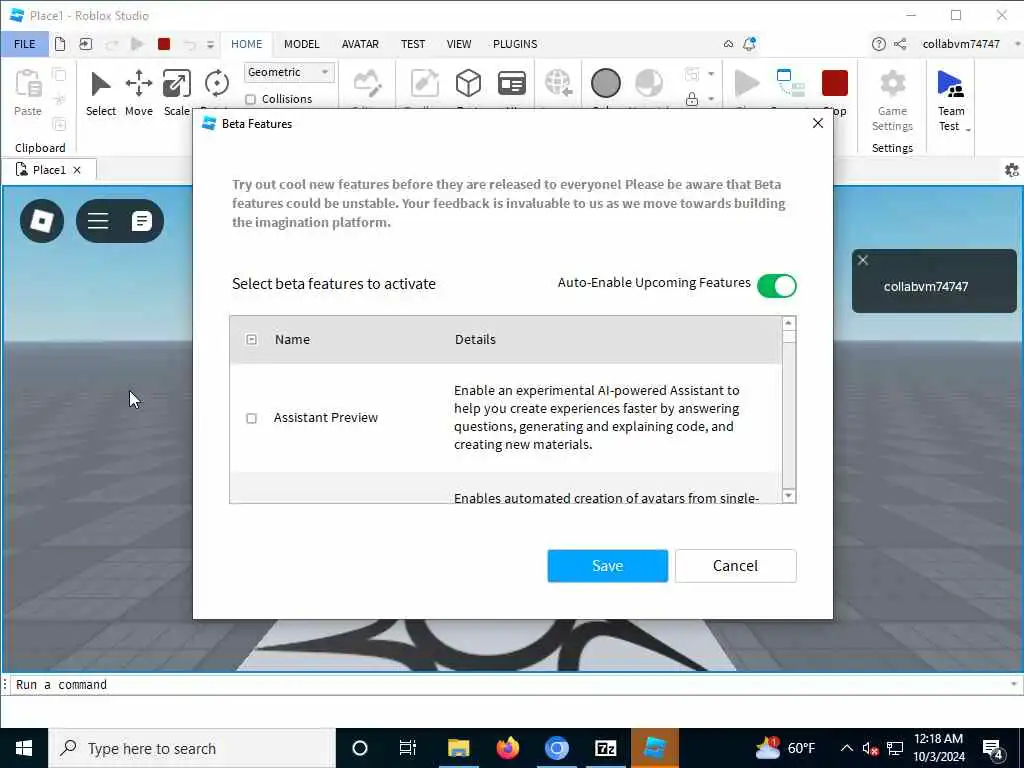This screenshot has width=1024, height=768.
Task: Open the UI editor icon
Action: click(x=511, y=84)
